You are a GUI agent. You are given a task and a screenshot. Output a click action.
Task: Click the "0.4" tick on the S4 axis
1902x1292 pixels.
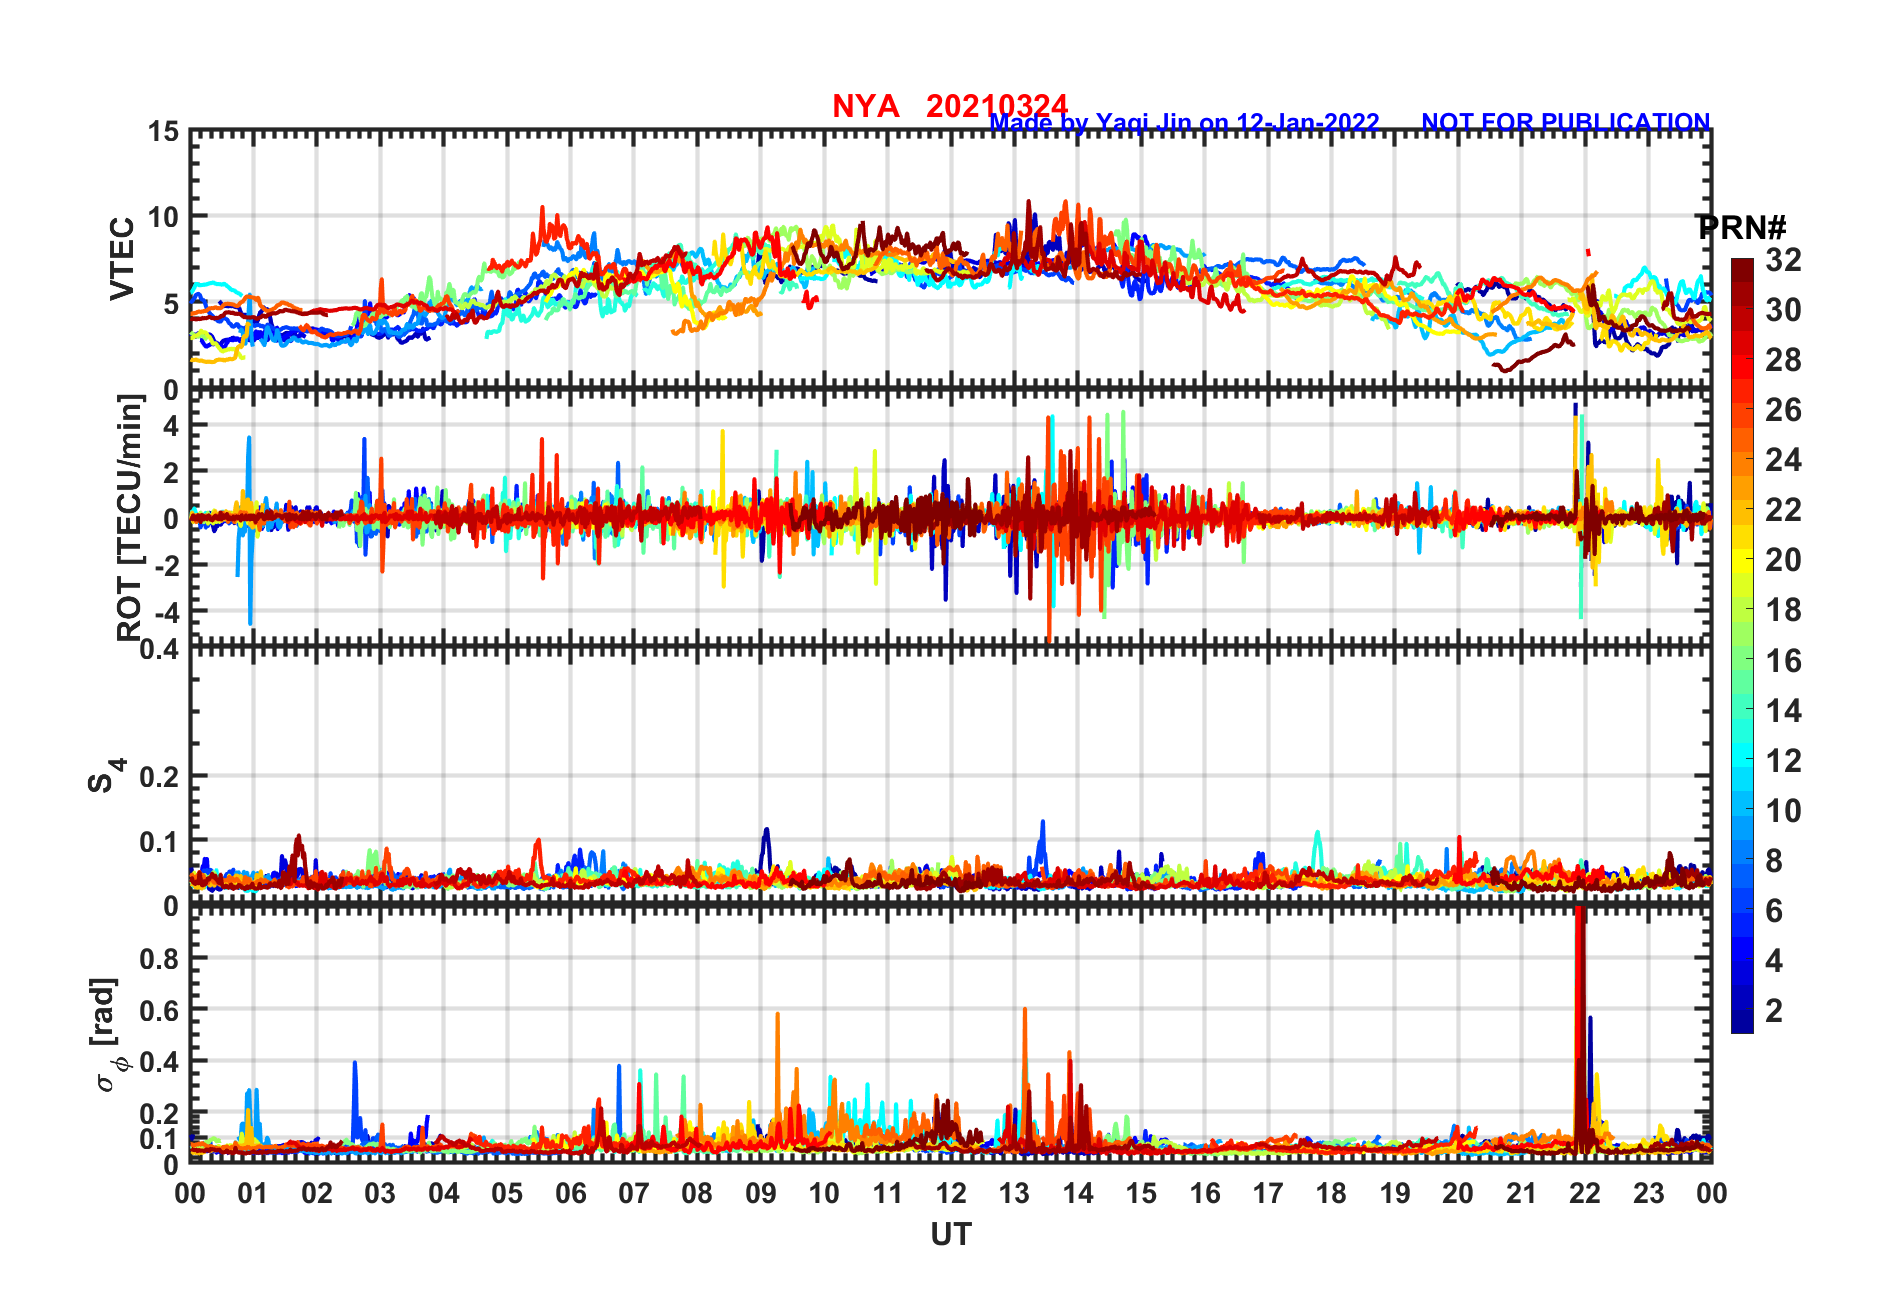point(160,650)
